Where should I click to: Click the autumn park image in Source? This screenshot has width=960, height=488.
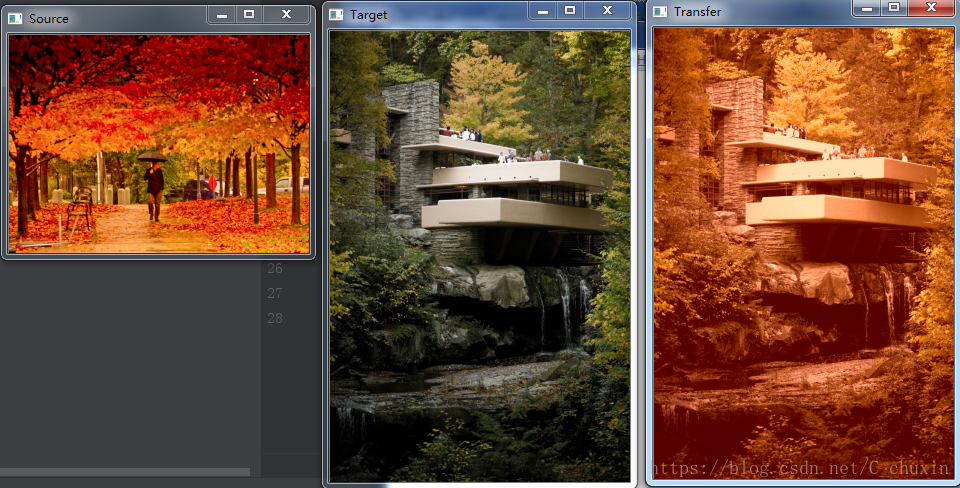[159, 144]
